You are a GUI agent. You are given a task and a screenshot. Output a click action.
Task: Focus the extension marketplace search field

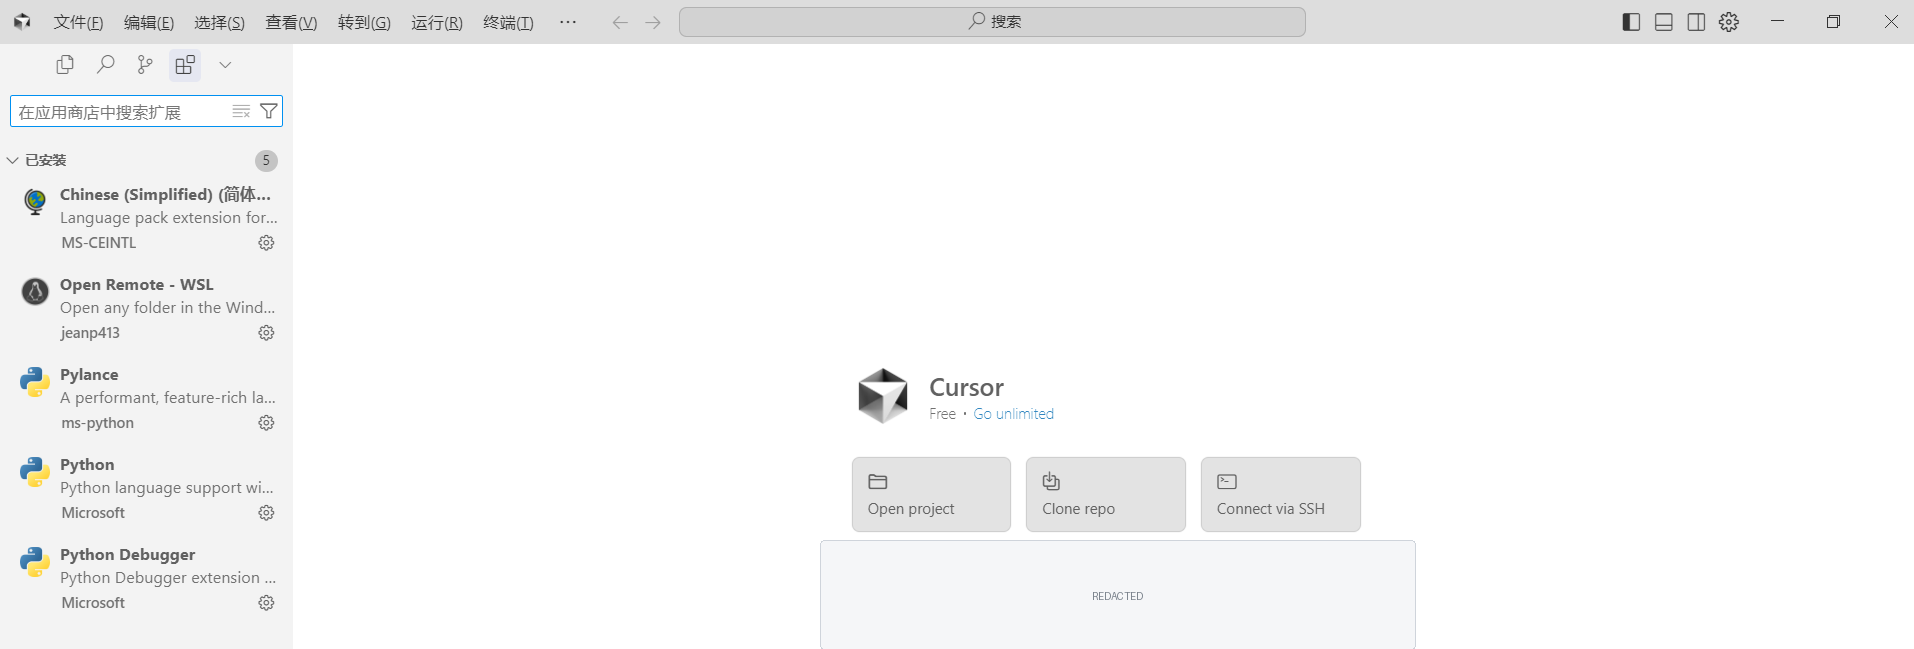click(120, 111)
